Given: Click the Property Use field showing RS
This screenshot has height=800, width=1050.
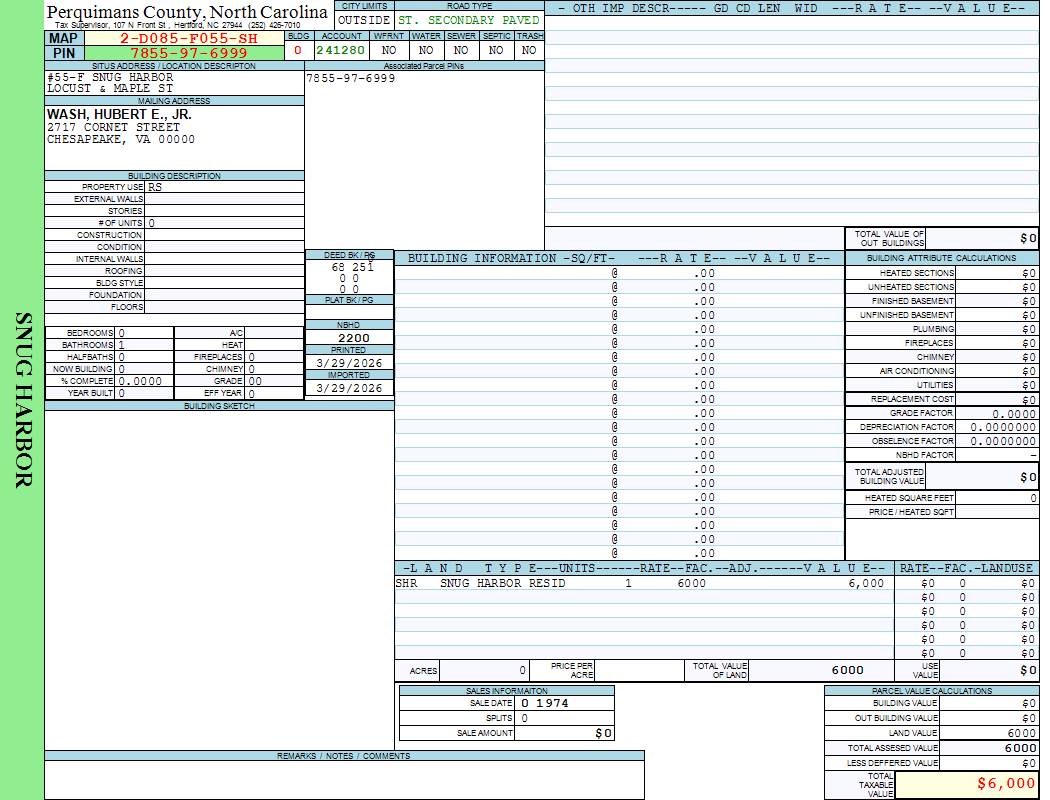Looking at the screenshot, I should click(223, 187).
